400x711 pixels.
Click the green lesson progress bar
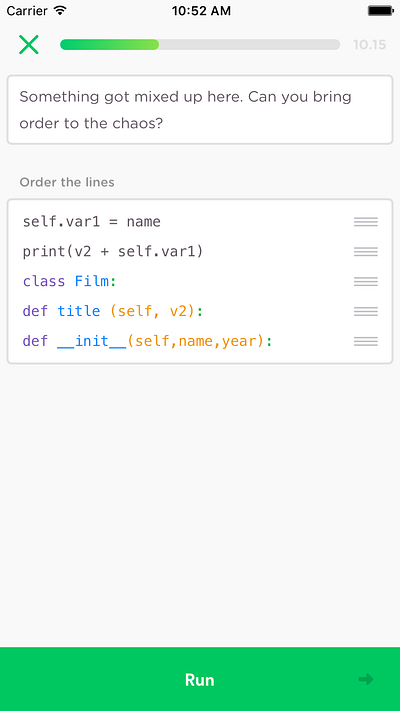coord(200,44)
